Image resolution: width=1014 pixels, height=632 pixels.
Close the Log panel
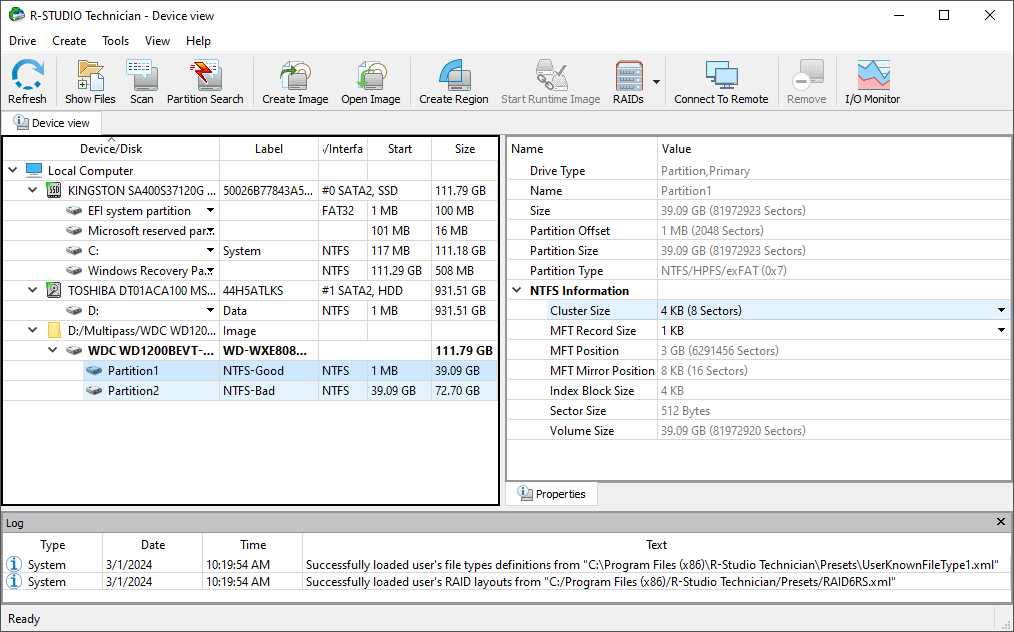click(x=1001, y=521)
